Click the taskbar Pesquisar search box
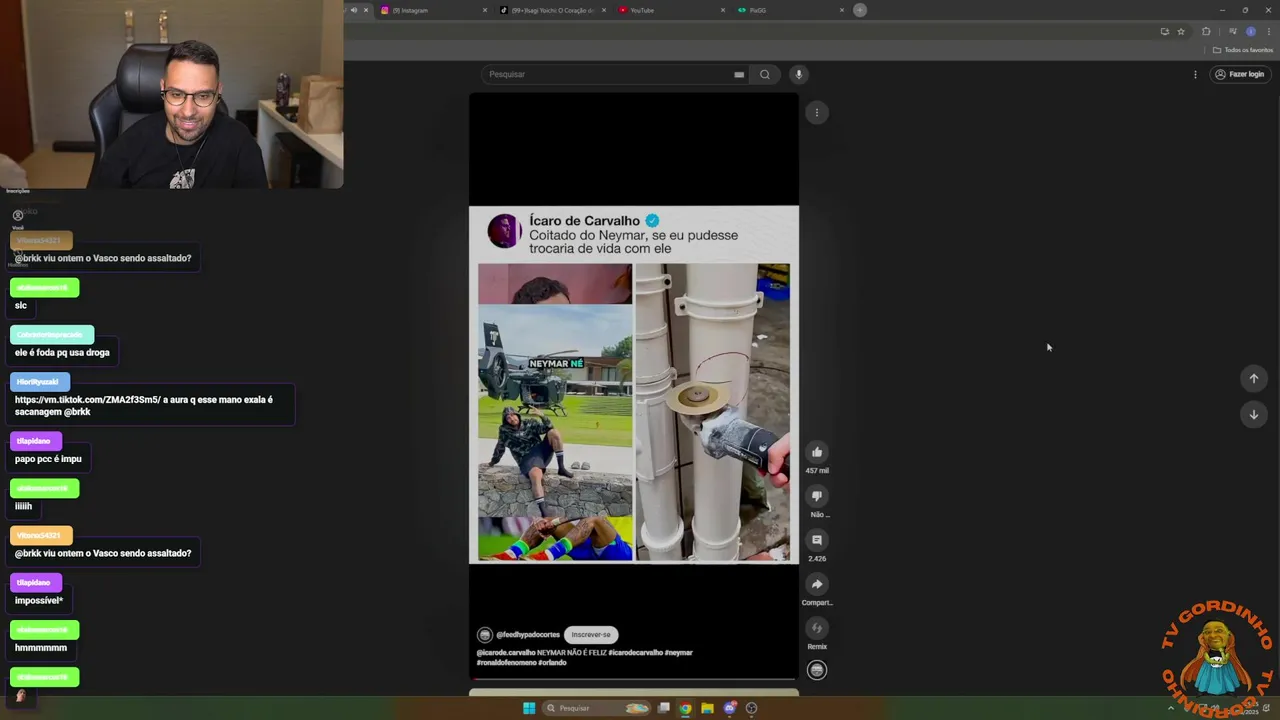1280x720 pixels. point(596,708)
